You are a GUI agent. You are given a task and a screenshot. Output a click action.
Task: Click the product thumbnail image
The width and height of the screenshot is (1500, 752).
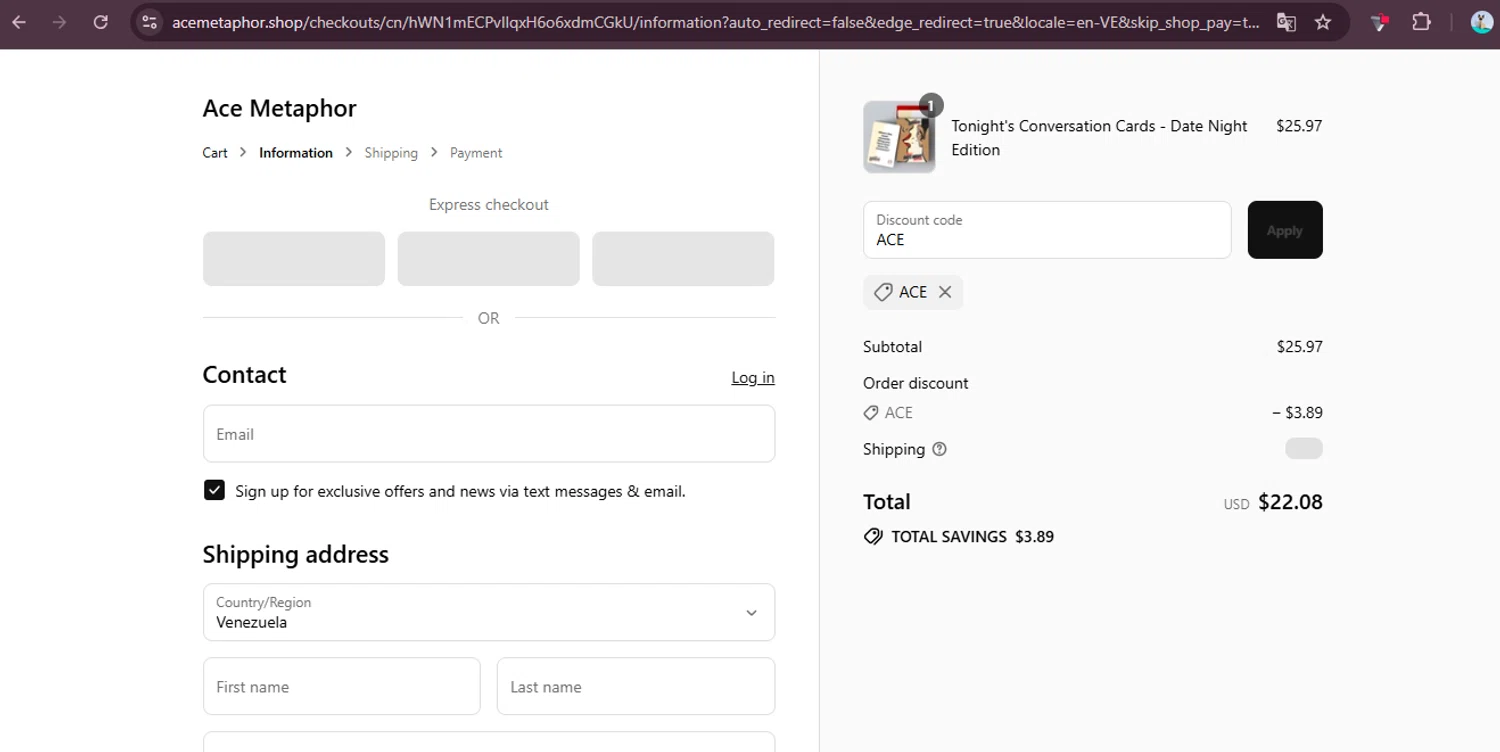899,137
